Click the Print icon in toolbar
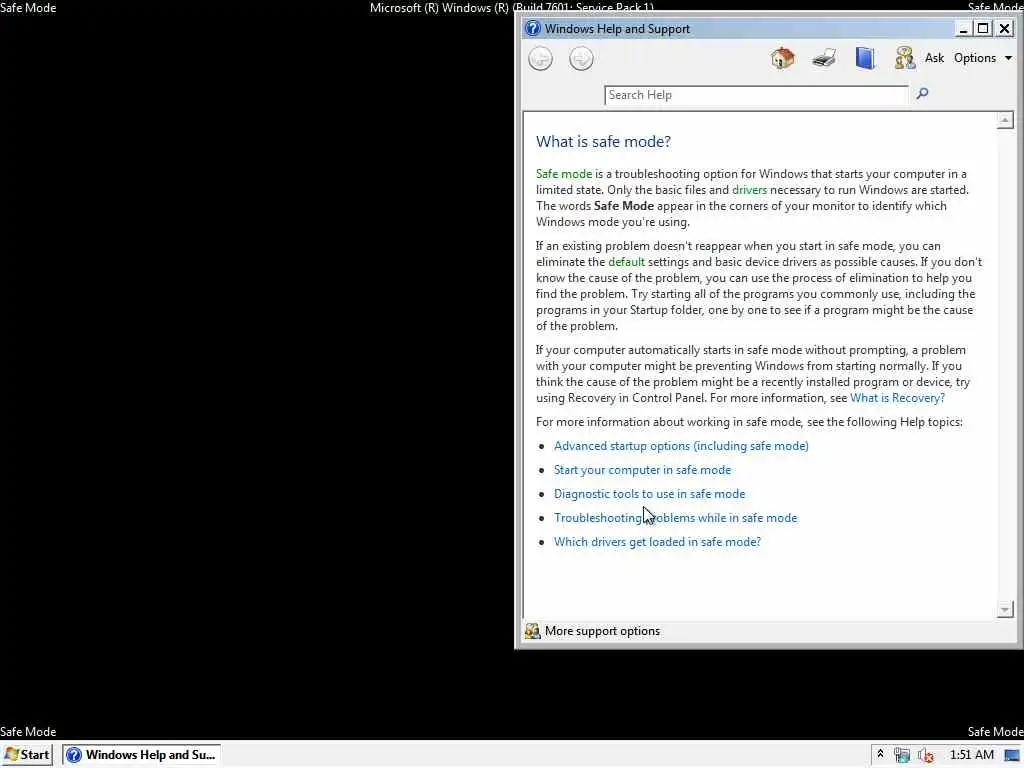 (824, 58)
